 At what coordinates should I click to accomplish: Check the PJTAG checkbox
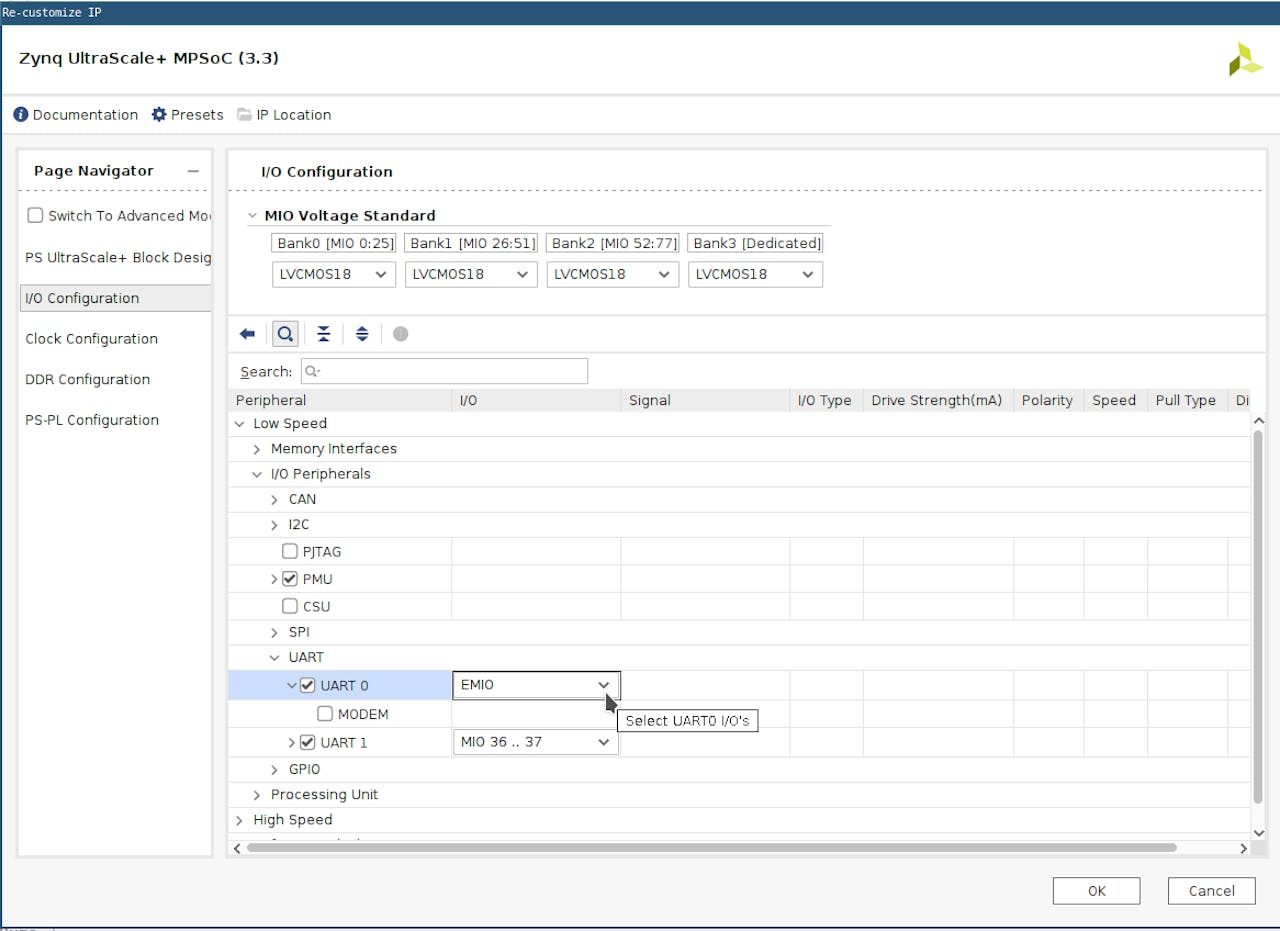tap(290, 551)
